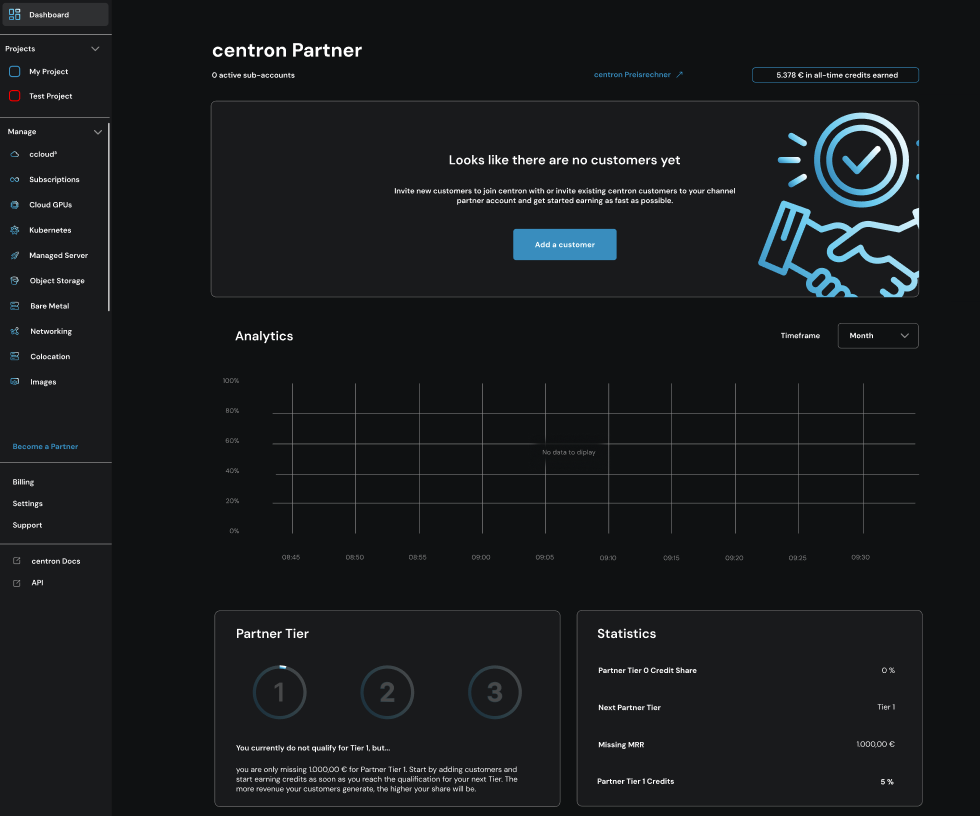Open the Timeframe Month dropdown

[x=878, y=336]
